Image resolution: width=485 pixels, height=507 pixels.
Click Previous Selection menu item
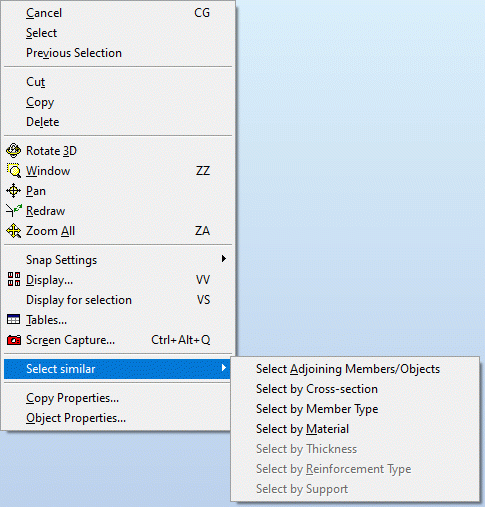74,53
